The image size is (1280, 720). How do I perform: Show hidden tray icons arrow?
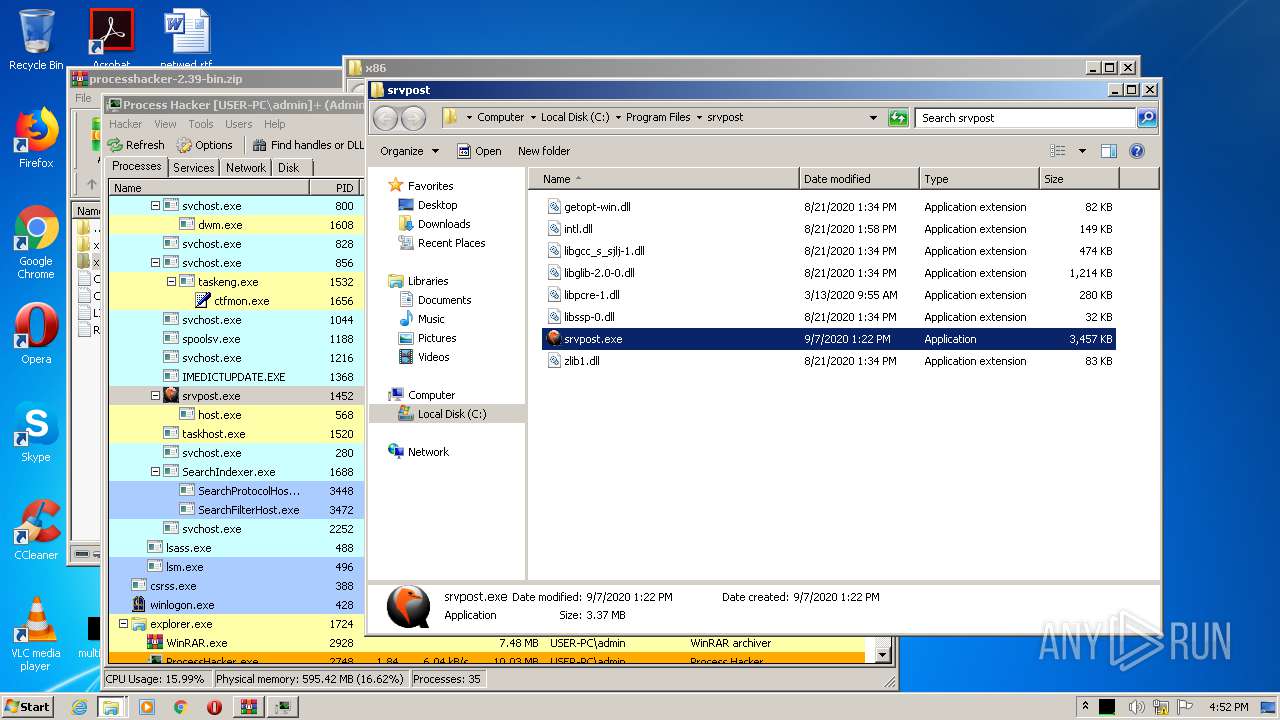[x=1085, y=706]
